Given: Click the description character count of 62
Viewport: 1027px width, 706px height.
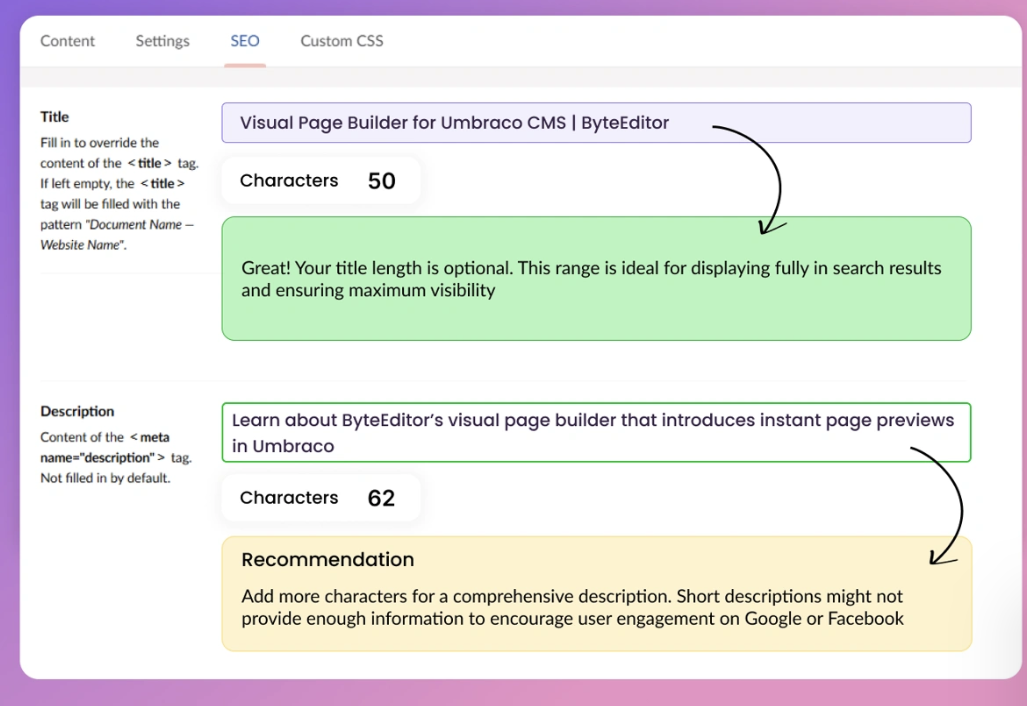Looking at the screenshot, I should coord(381,498).
